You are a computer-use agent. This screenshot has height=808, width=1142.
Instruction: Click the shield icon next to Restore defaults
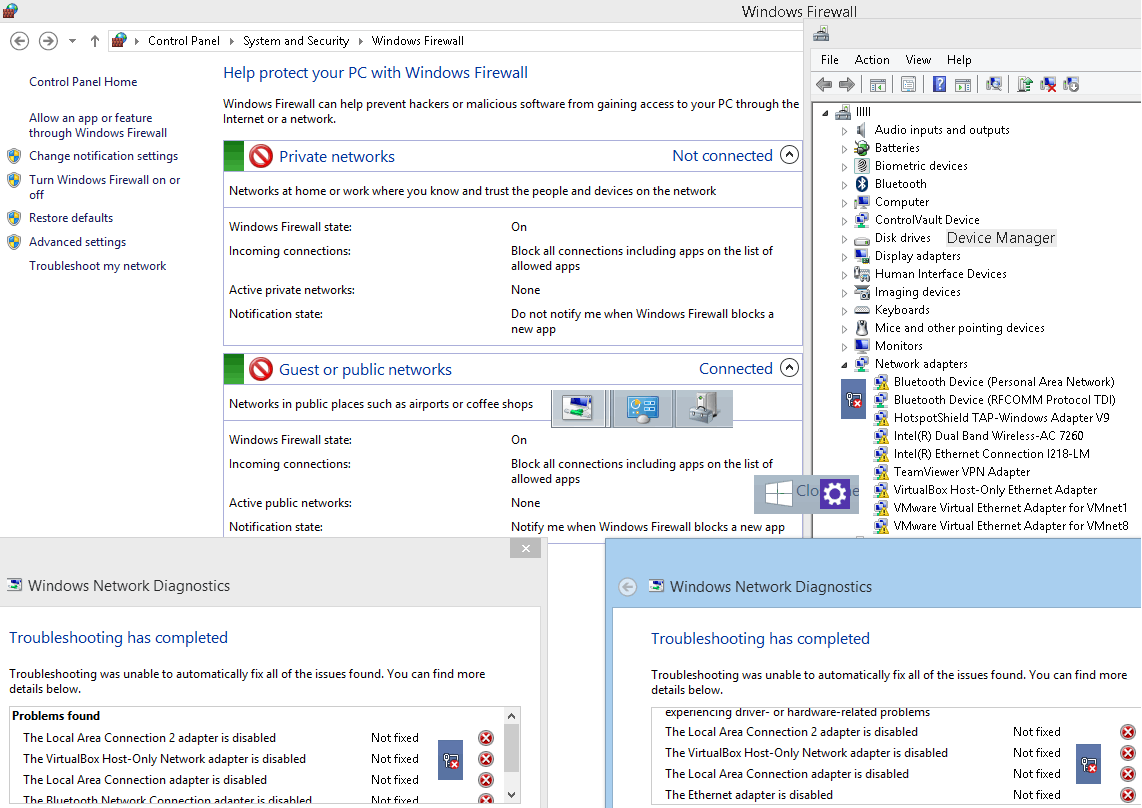[14, 218]
